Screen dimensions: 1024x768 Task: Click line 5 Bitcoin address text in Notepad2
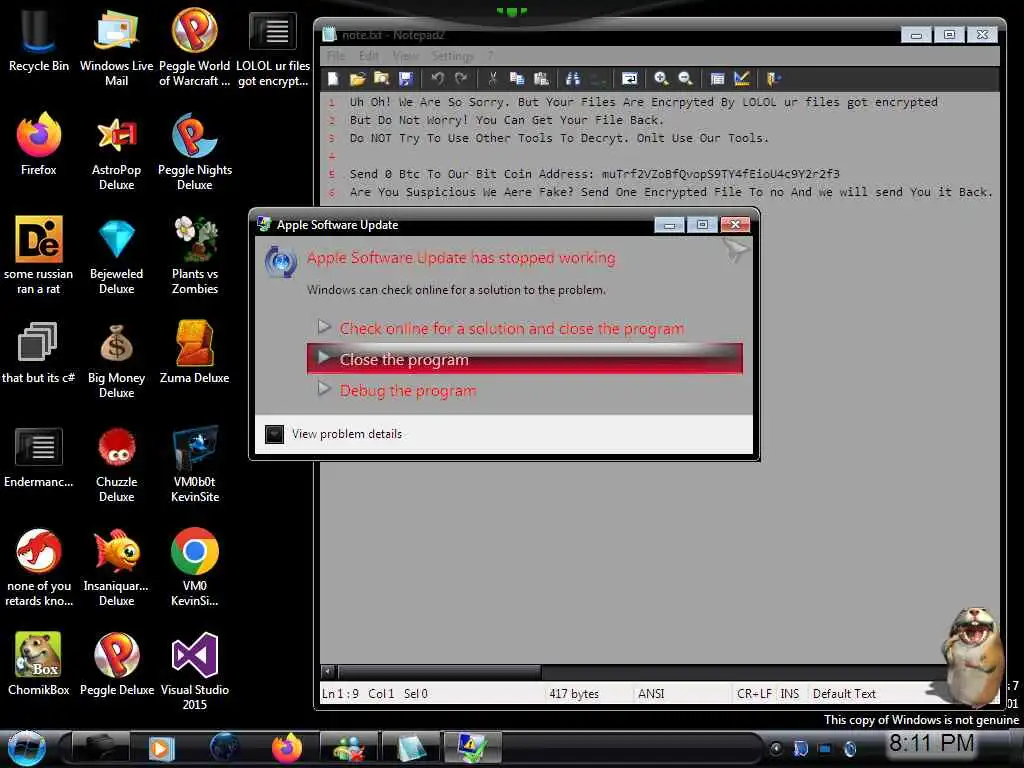click(720, 174)
